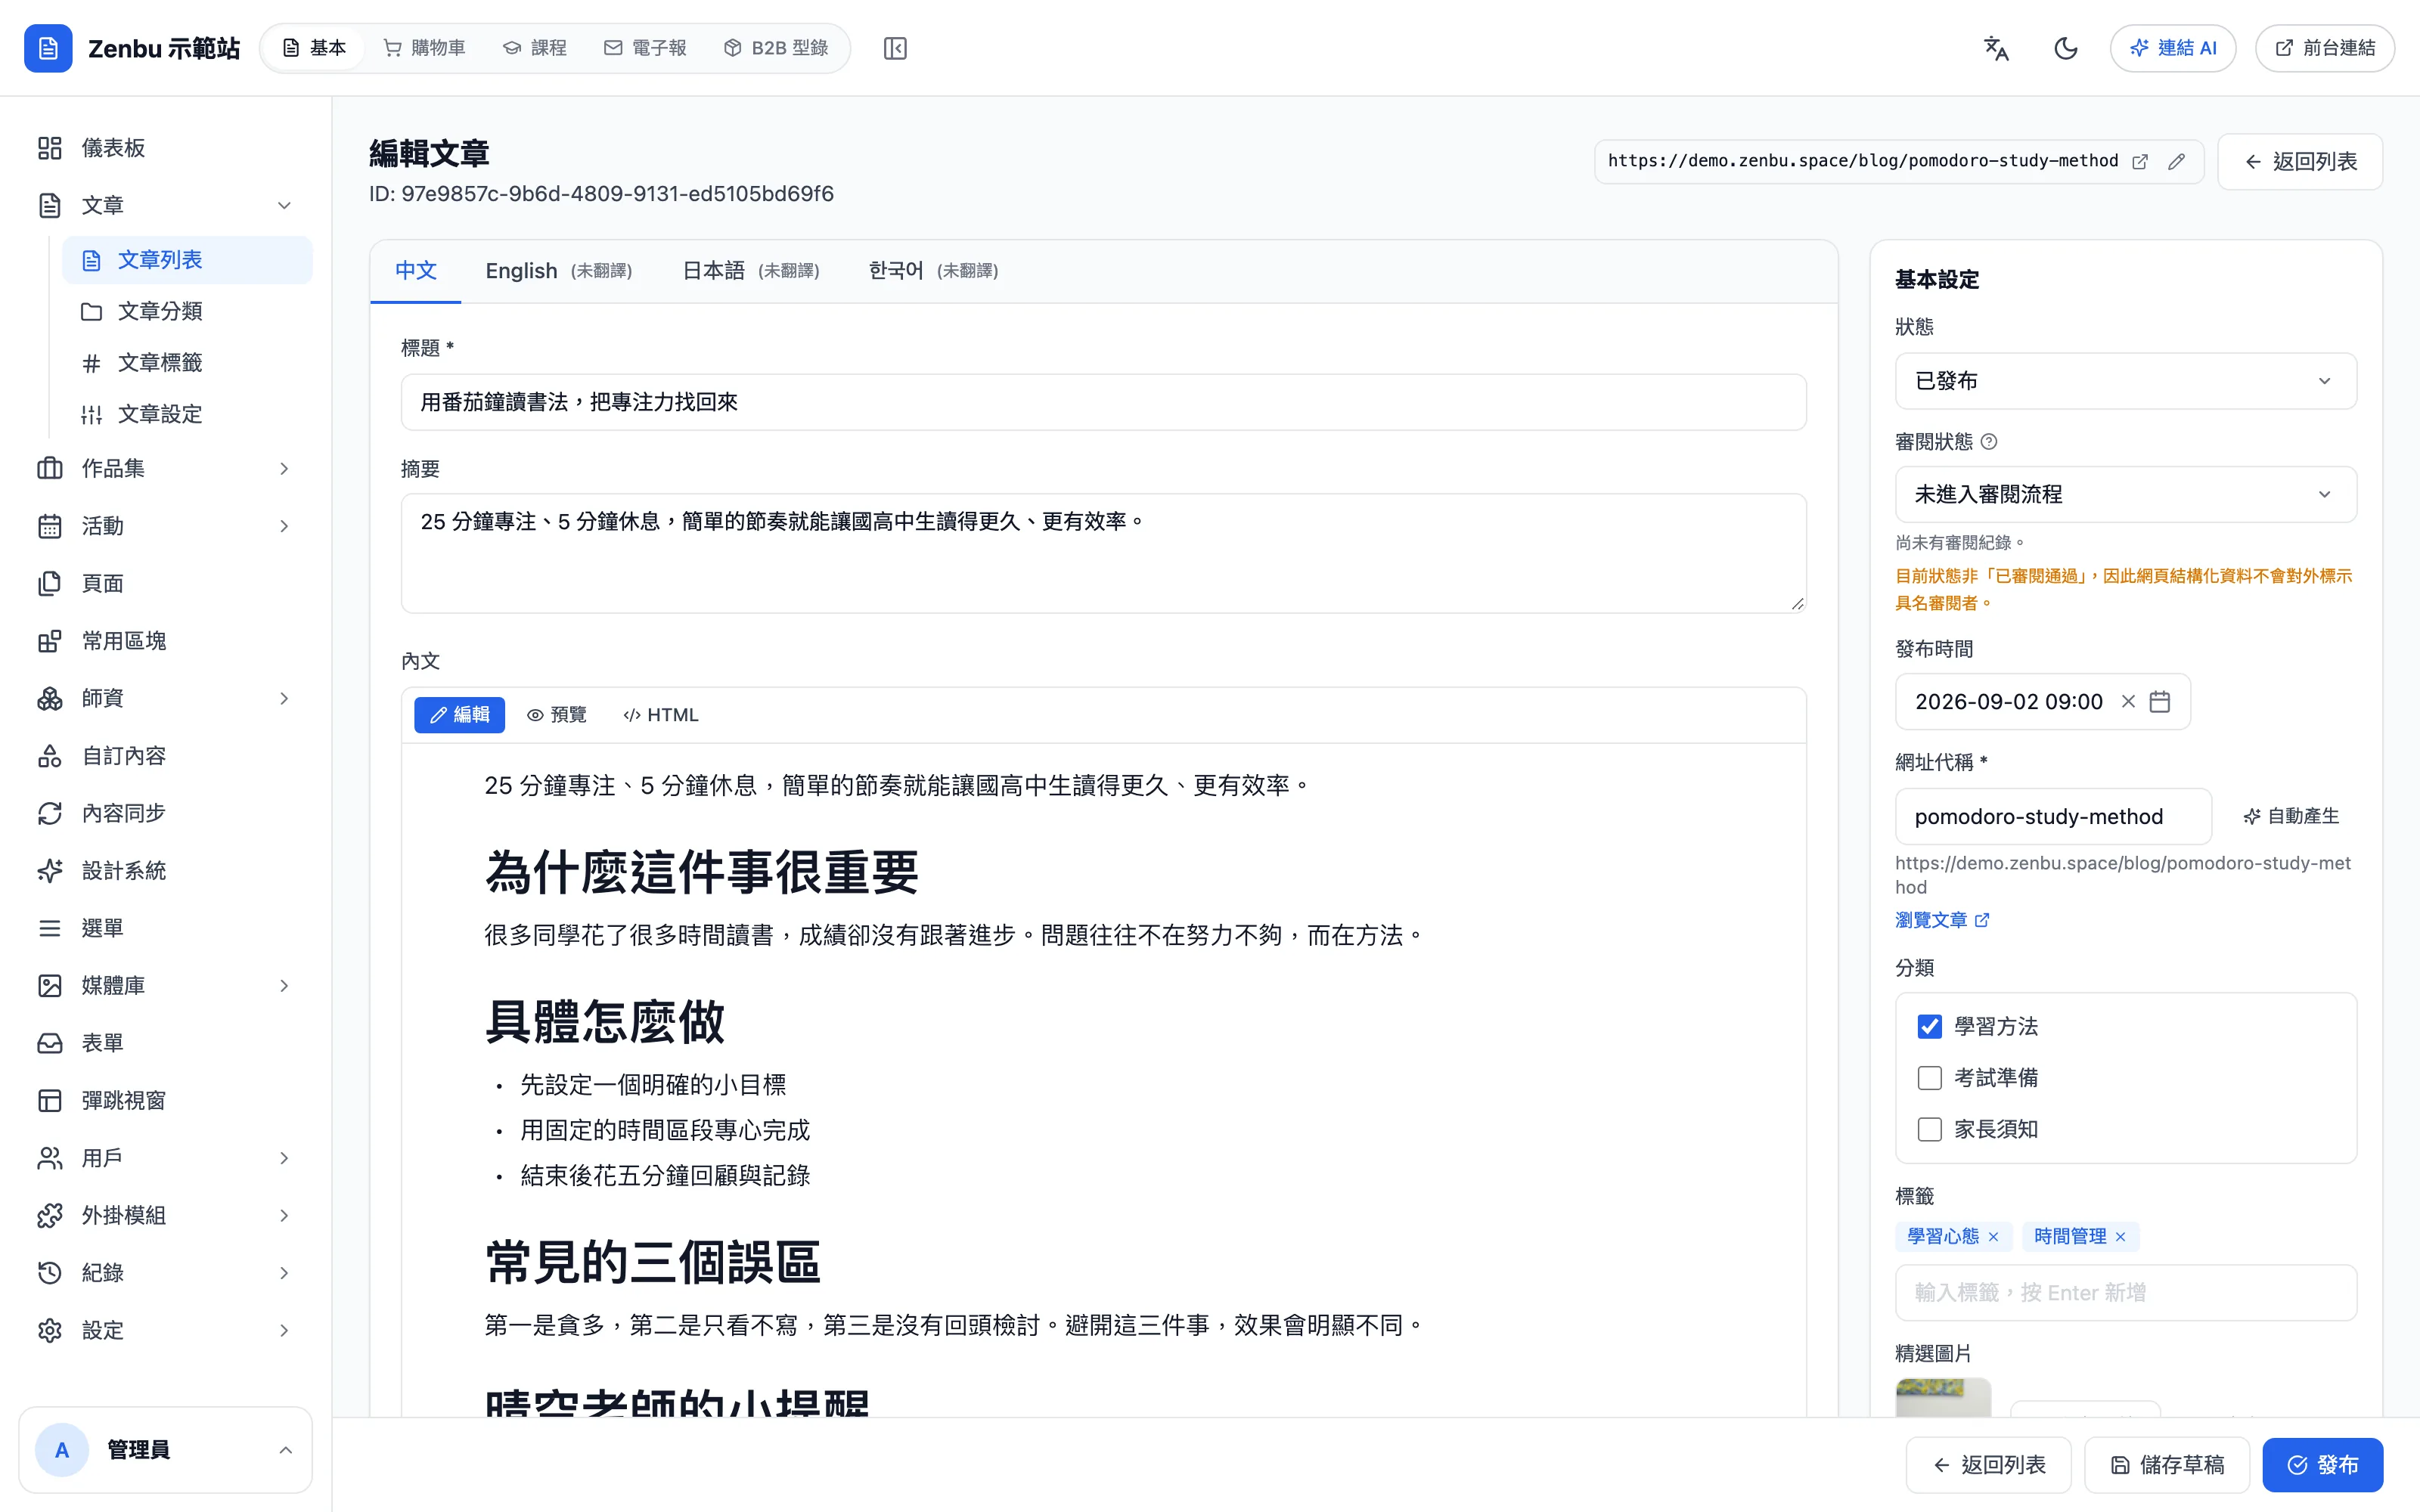Open 文章分類 in the sidebar
Viewport: 2420px width, 1512px height.
[188, 311]
